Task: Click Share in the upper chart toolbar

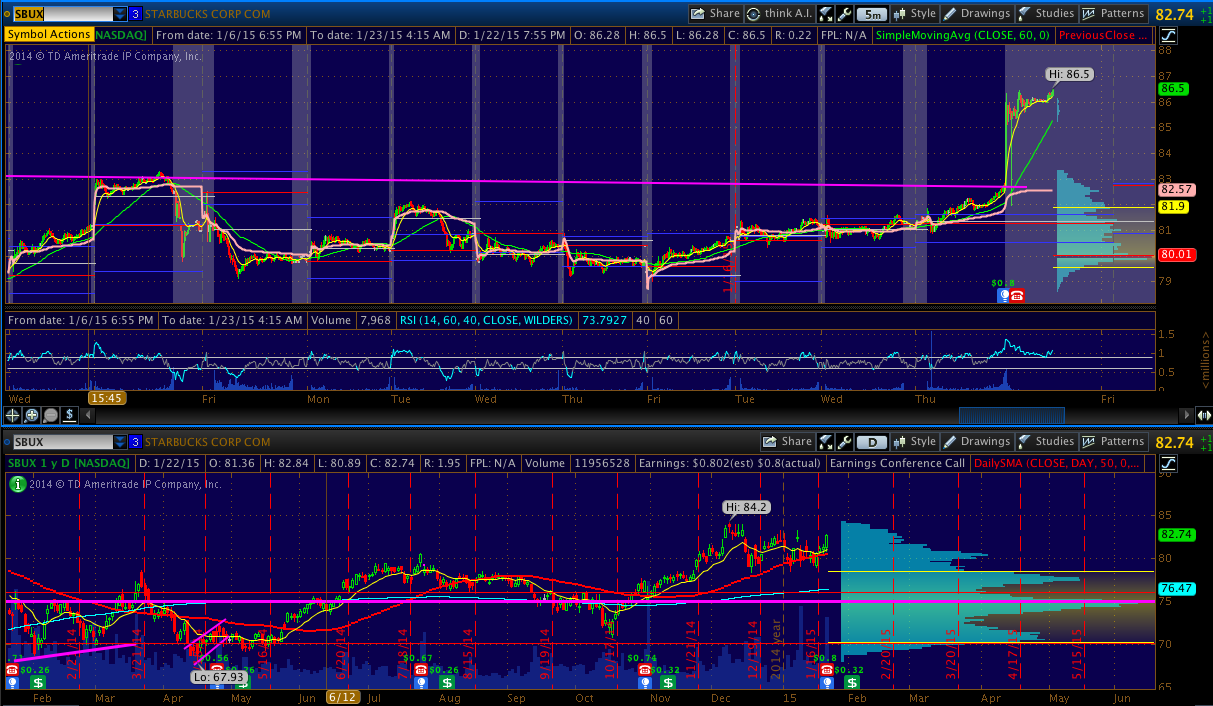Action: click(x=715, y=14)
